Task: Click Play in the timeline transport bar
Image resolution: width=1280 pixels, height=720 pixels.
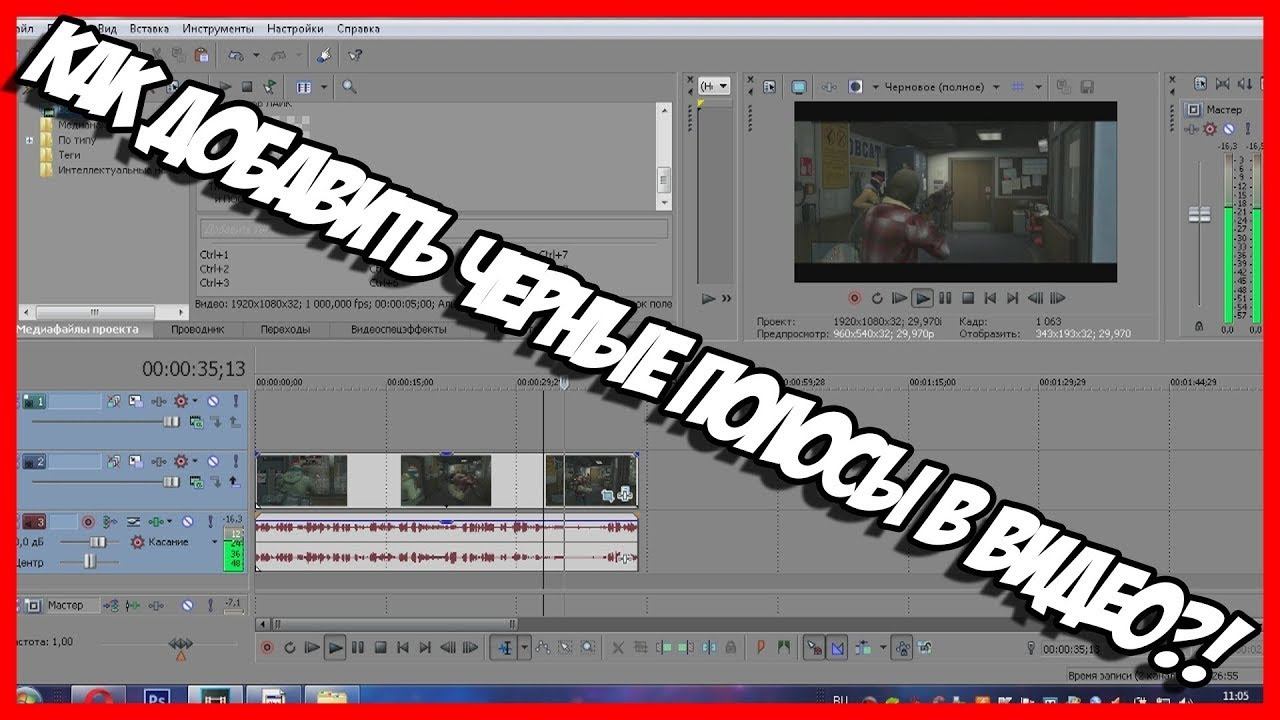Action: [x=335, y=647]
